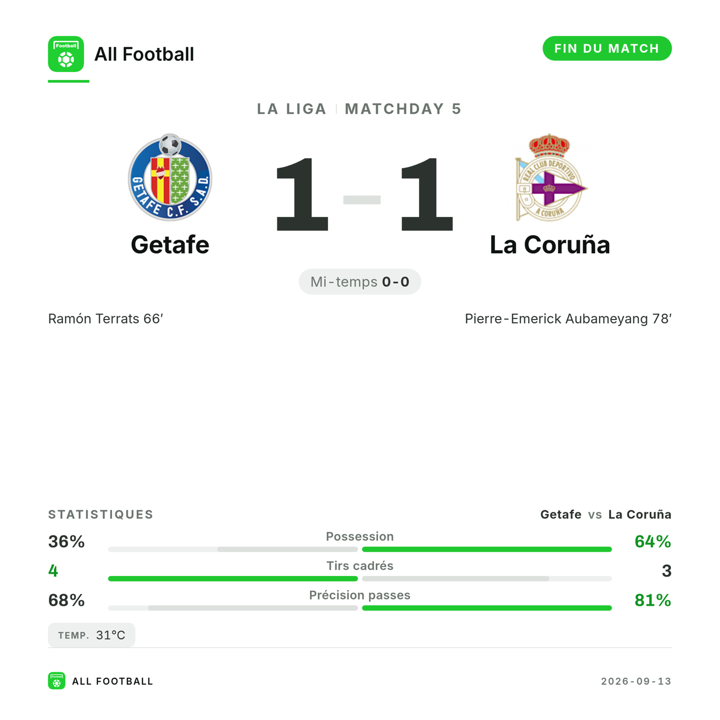The width and height of the screenshot is (720, 720).
Task: Click the Getafe C.F. club crest
Action: (x=170, y=177)
